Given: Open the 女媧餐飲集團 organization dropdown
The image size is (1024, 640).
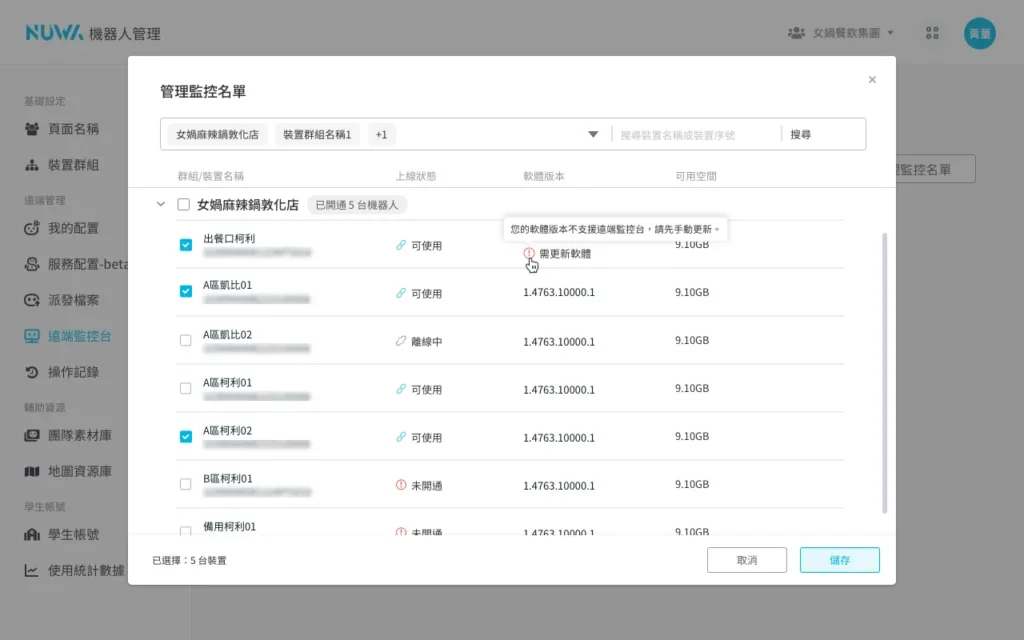Looking at the screenshot, I should click(x=840, y=33).
